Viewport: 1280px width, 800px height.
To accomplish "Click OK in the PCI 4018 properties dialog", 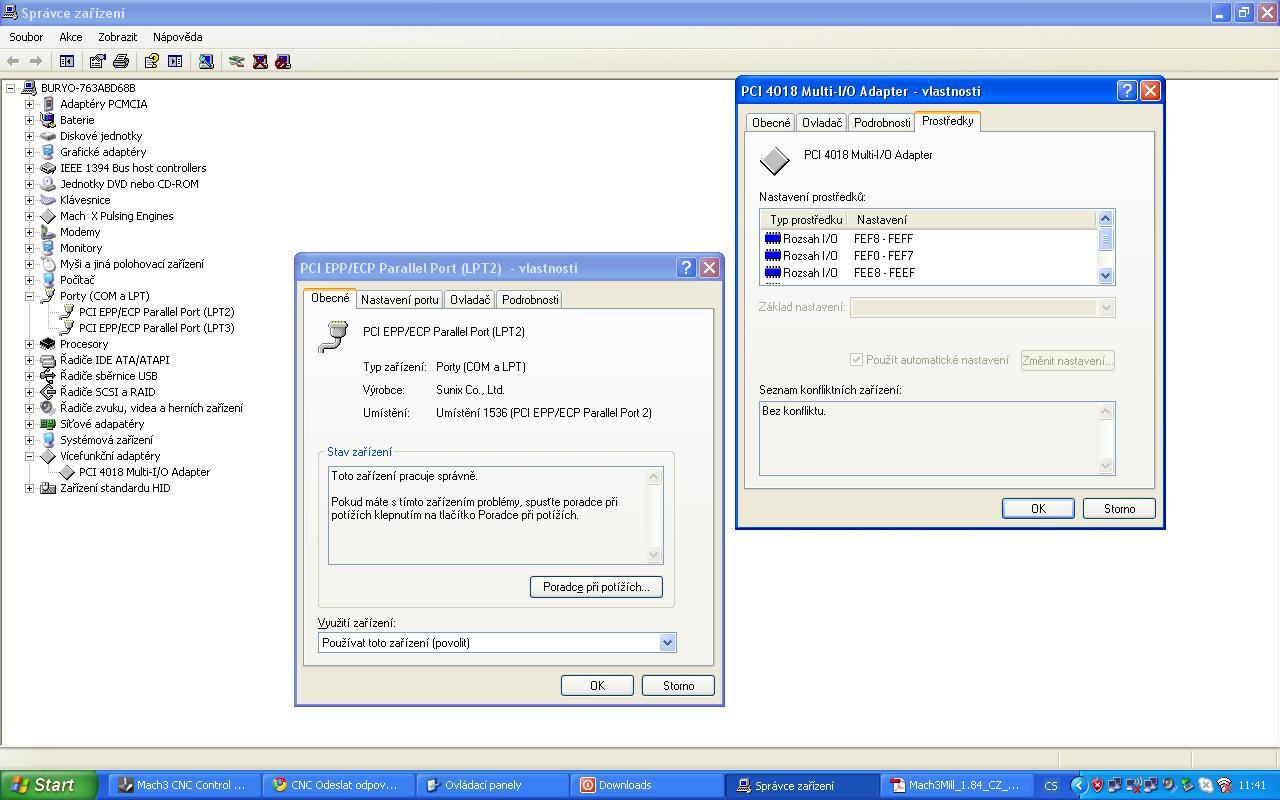I will pyautogui.click(x=1037, y=509).
